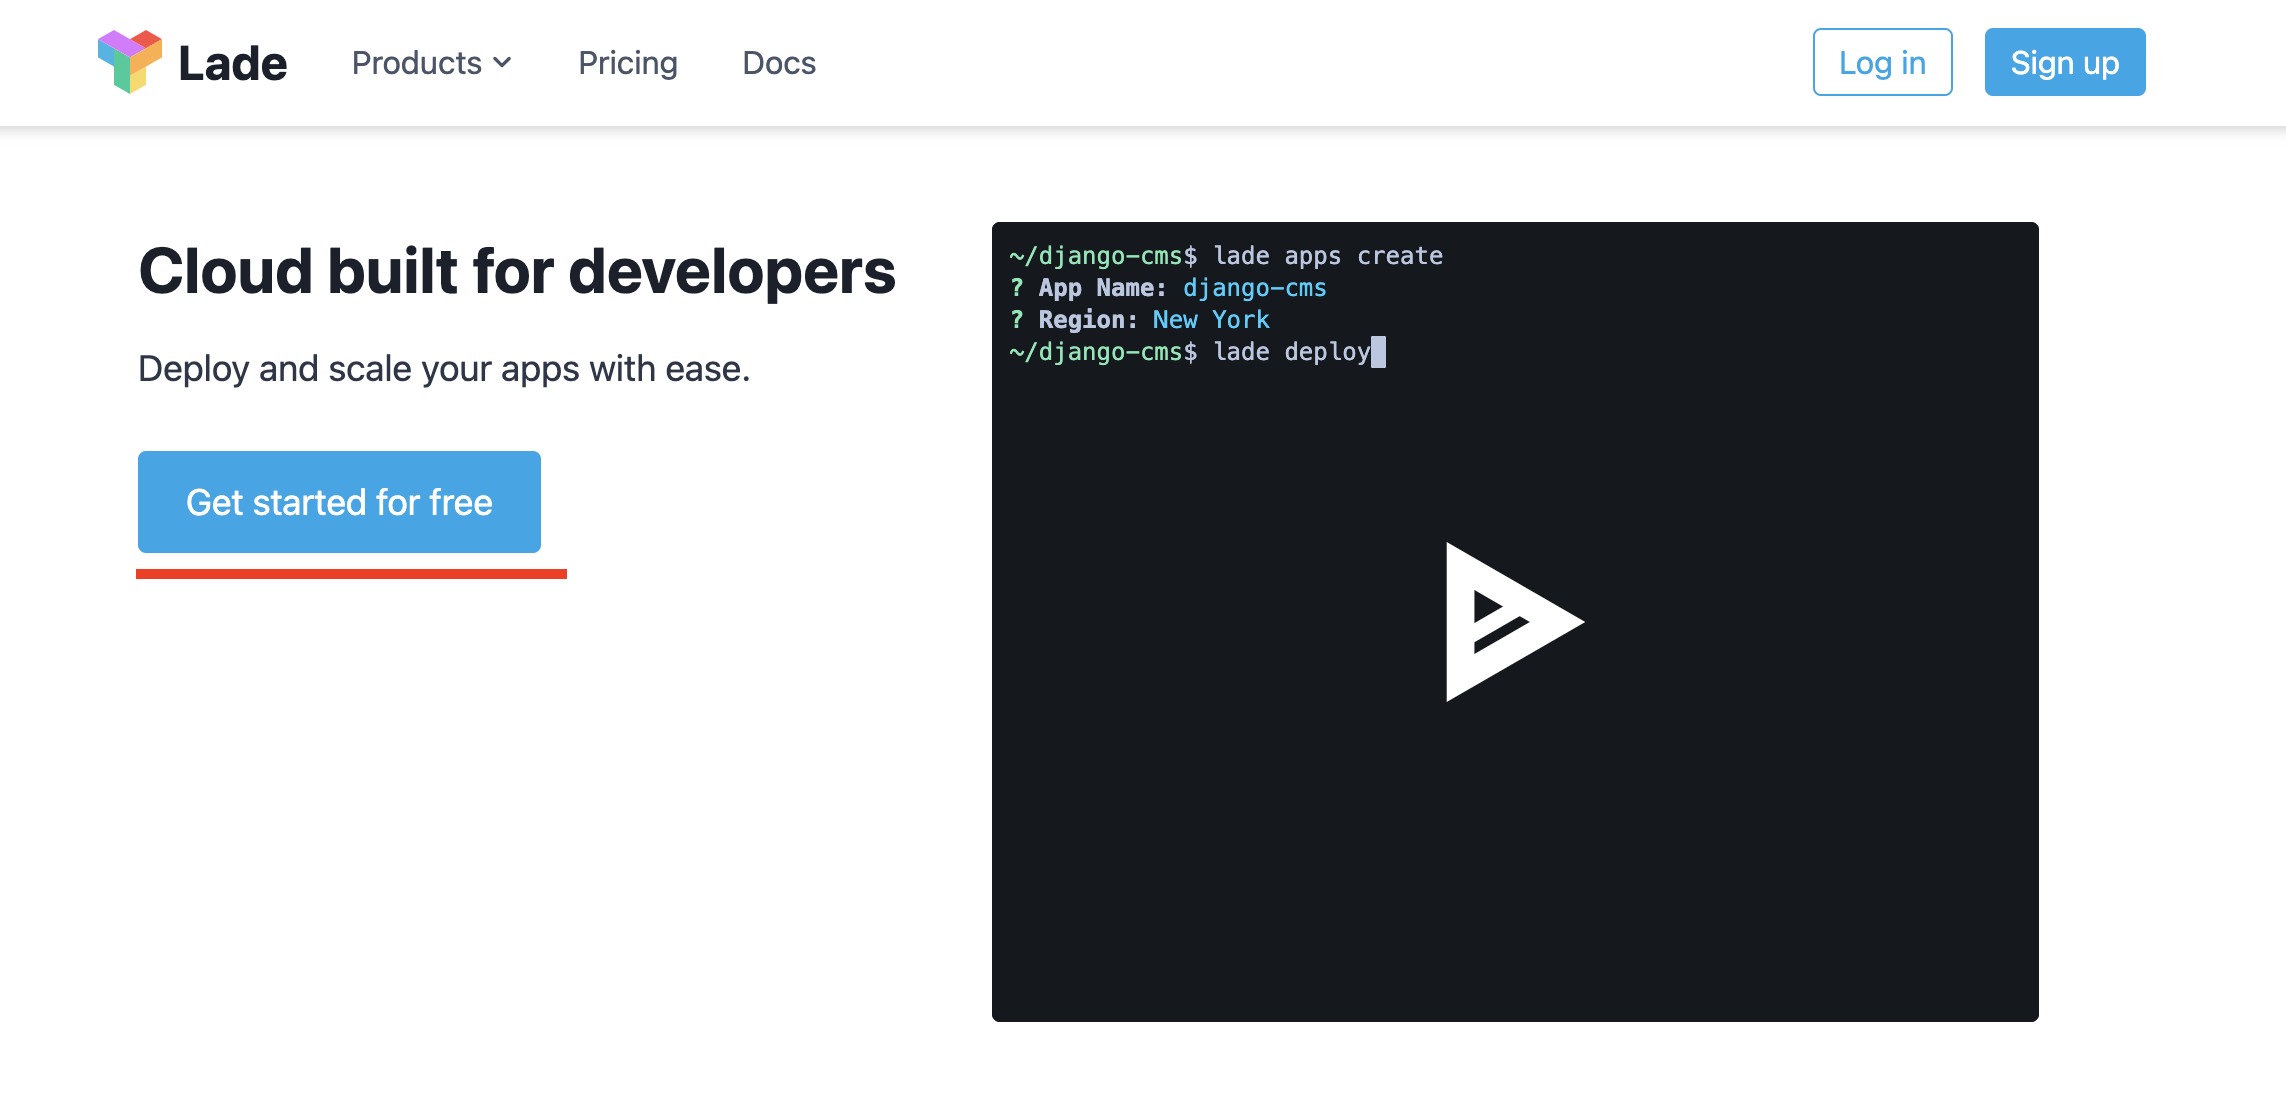Click the empty bottom area of the terminal player

1513,900
